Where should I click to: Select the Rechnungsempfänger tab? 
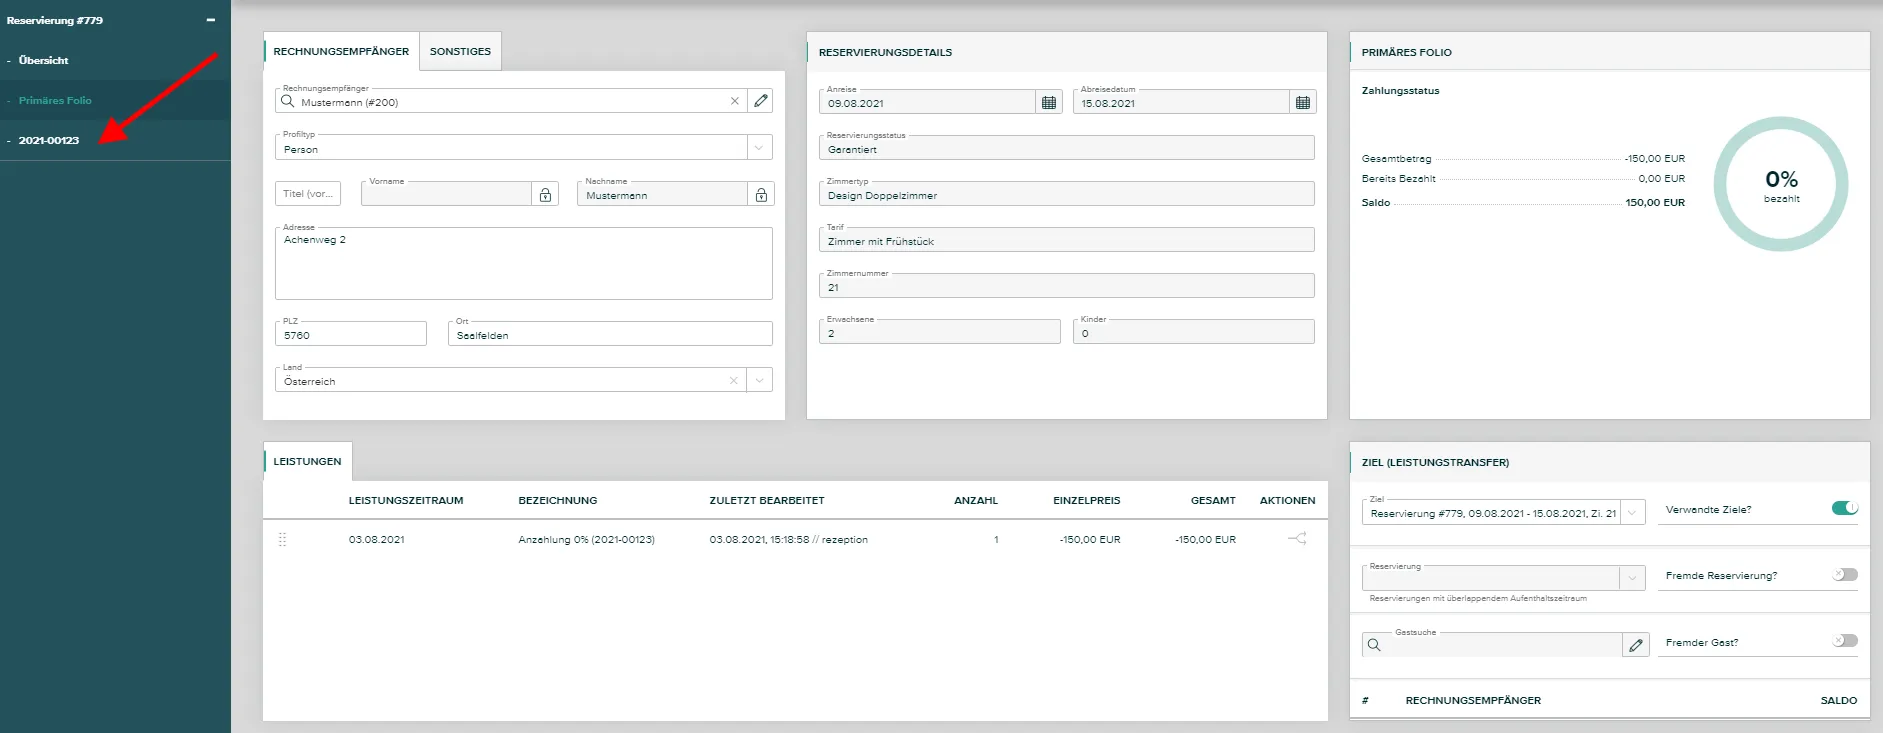(x=341, y=51)
